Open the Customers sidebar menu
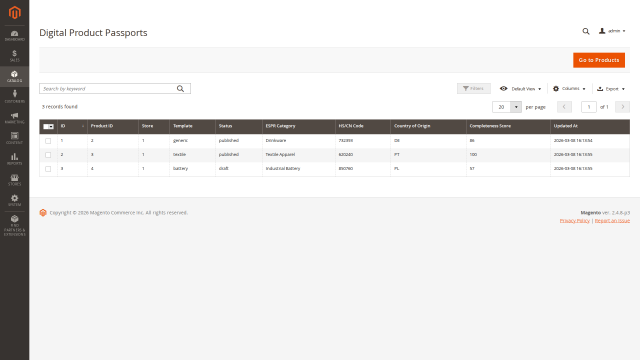Image resolution: width=640 pixels, height=360 pixels. point(14,97)
